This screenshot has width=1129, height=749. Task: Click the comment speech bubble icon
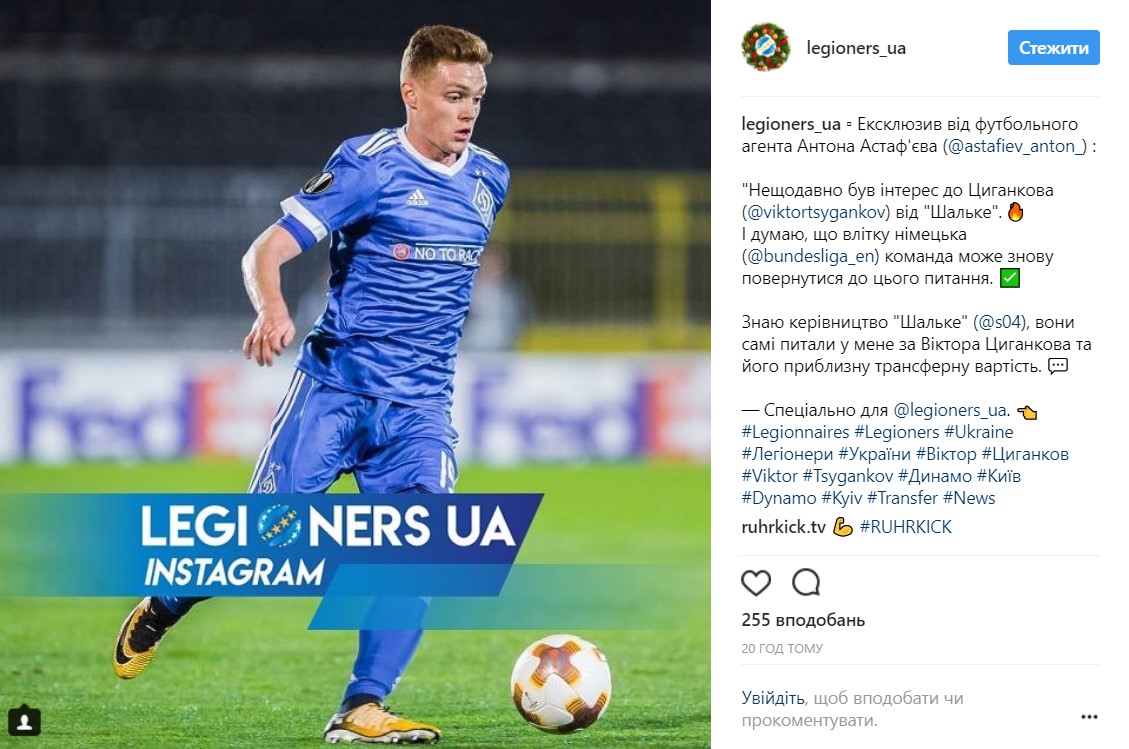click(x=806, y=583)
